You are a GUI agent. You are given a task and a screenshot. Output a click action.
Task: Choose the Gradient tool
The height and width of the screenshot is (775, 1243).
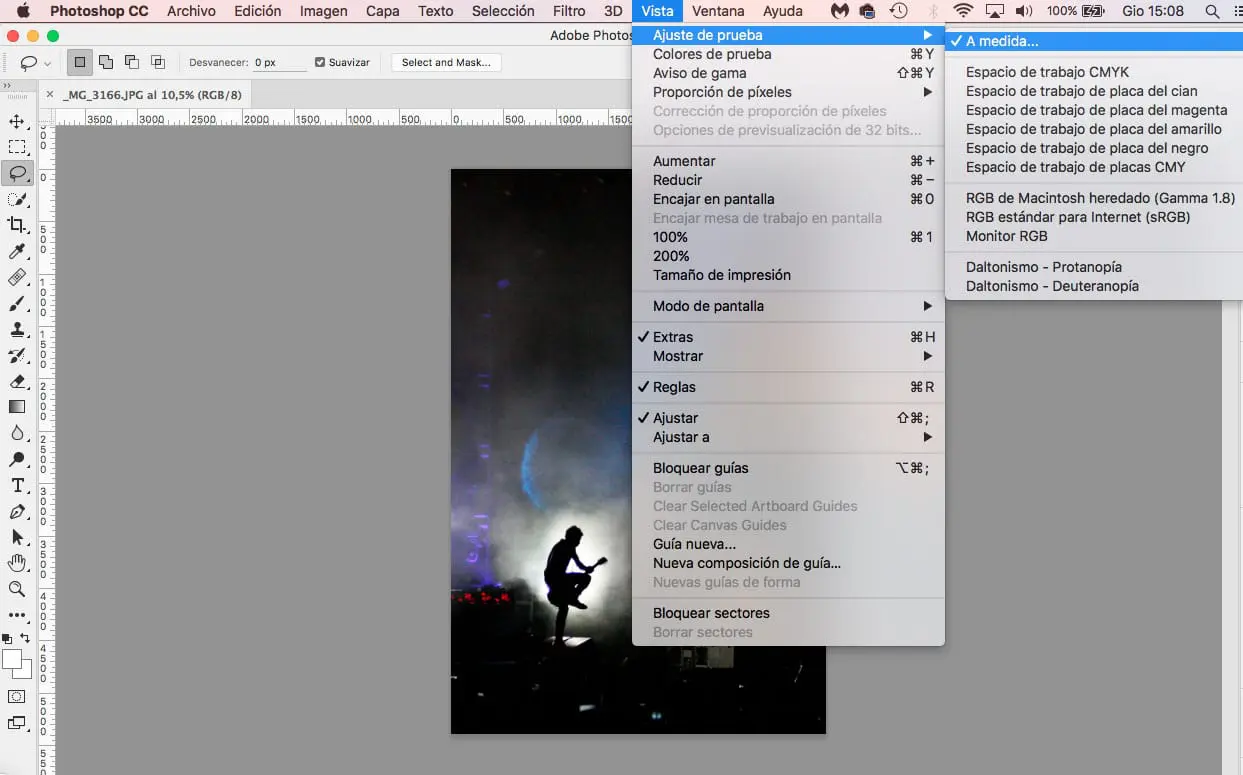click(17, 407)
